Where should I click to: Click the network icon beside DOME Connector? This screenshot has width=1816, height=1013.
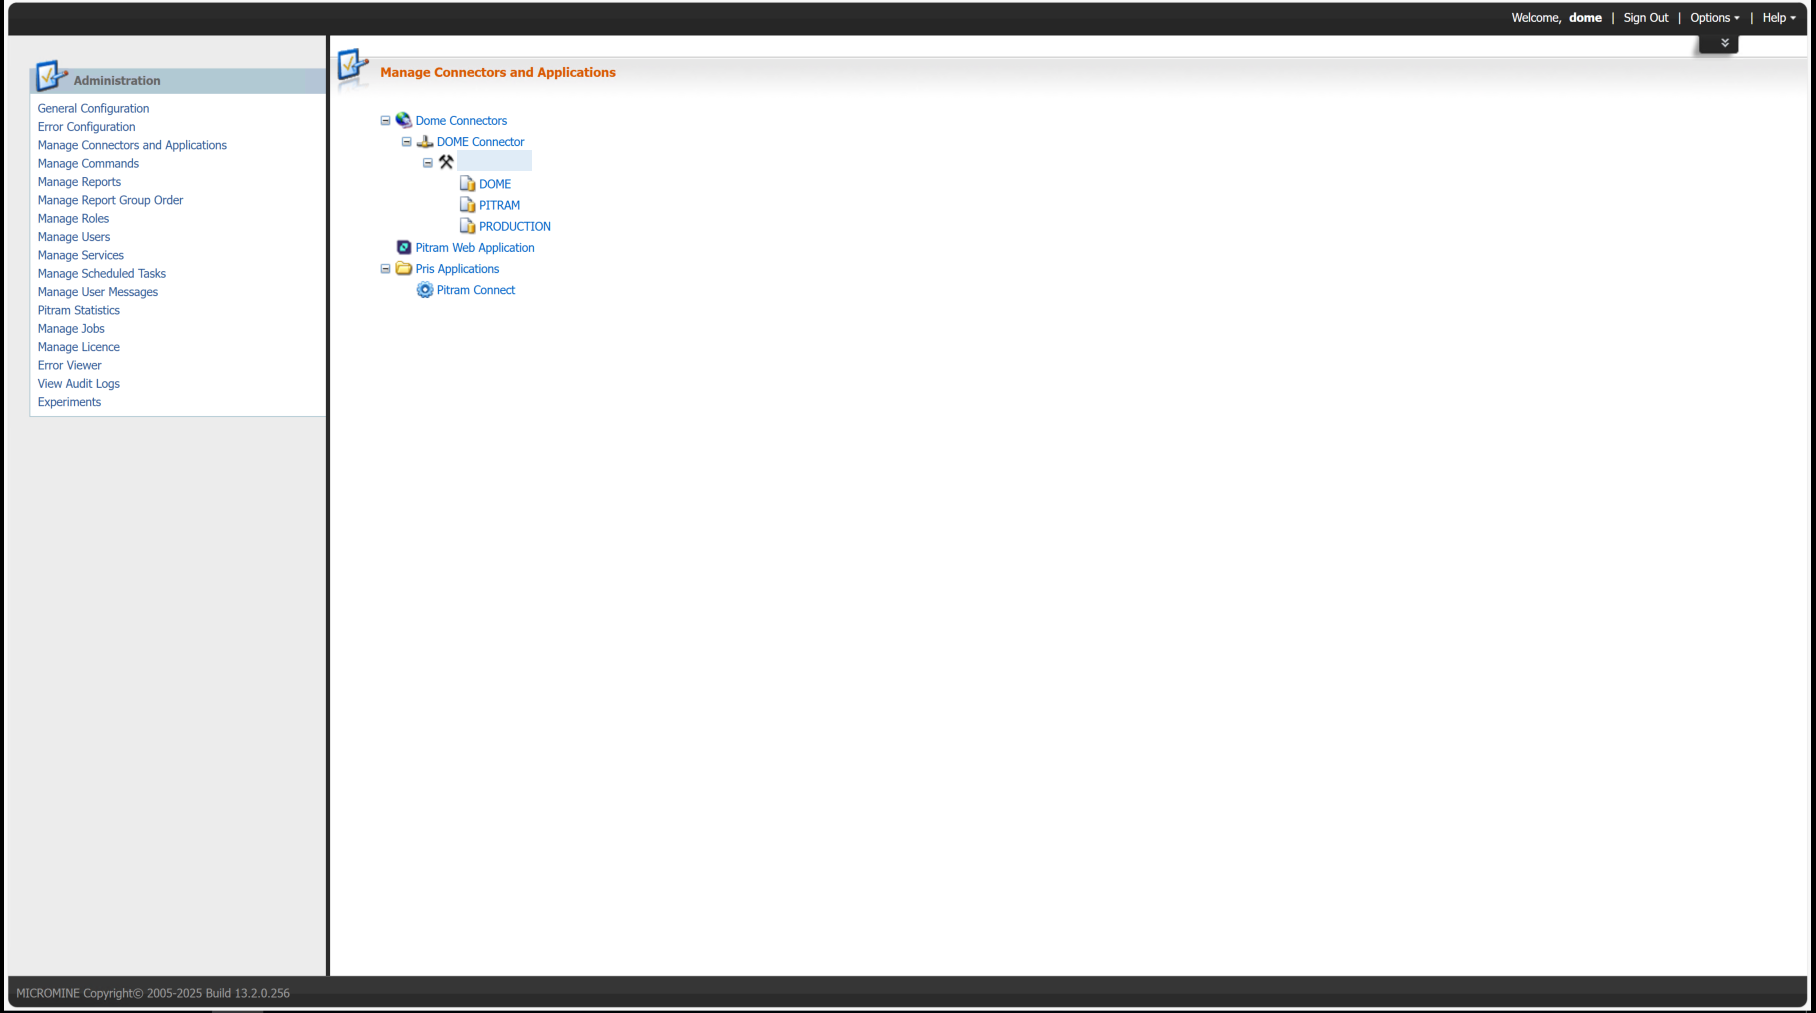click(425, 142)
